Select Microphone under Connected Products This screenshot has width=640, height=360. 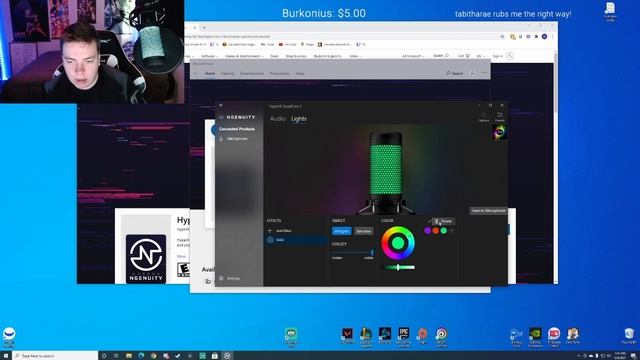237,139
